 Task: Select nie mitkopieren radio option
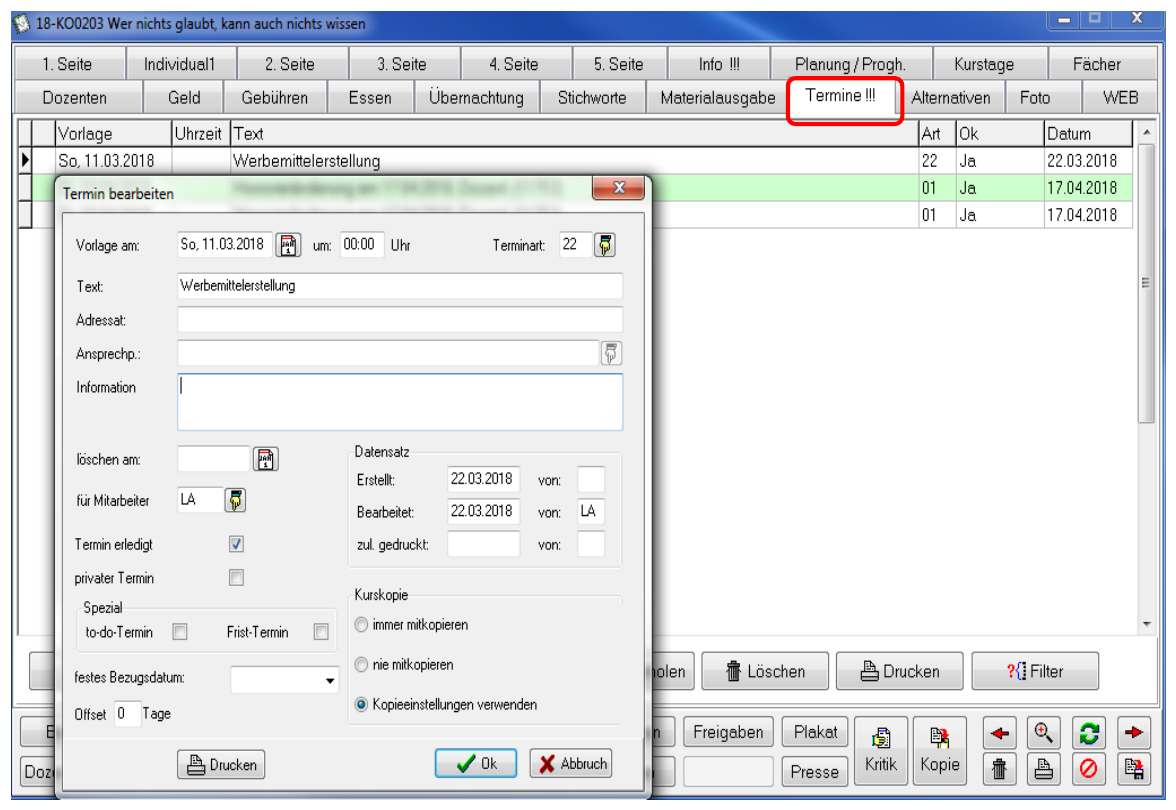tap(362, 664)
